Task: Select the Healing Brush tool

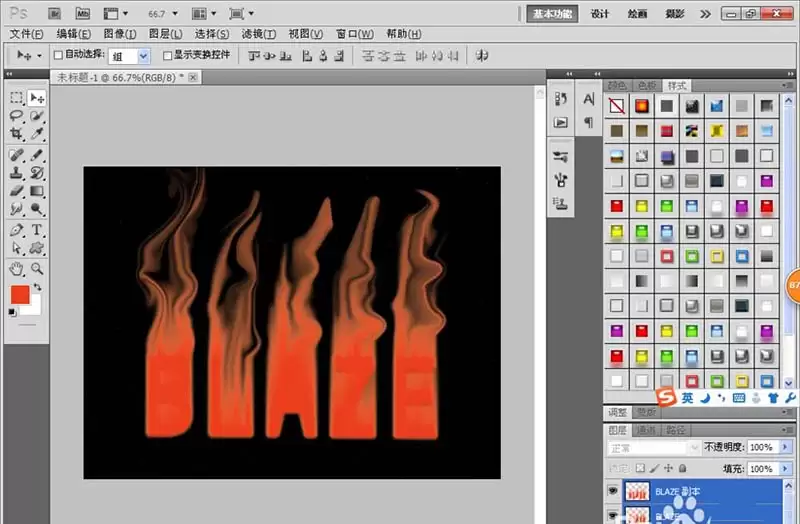Action: click(x=16, y=155)
